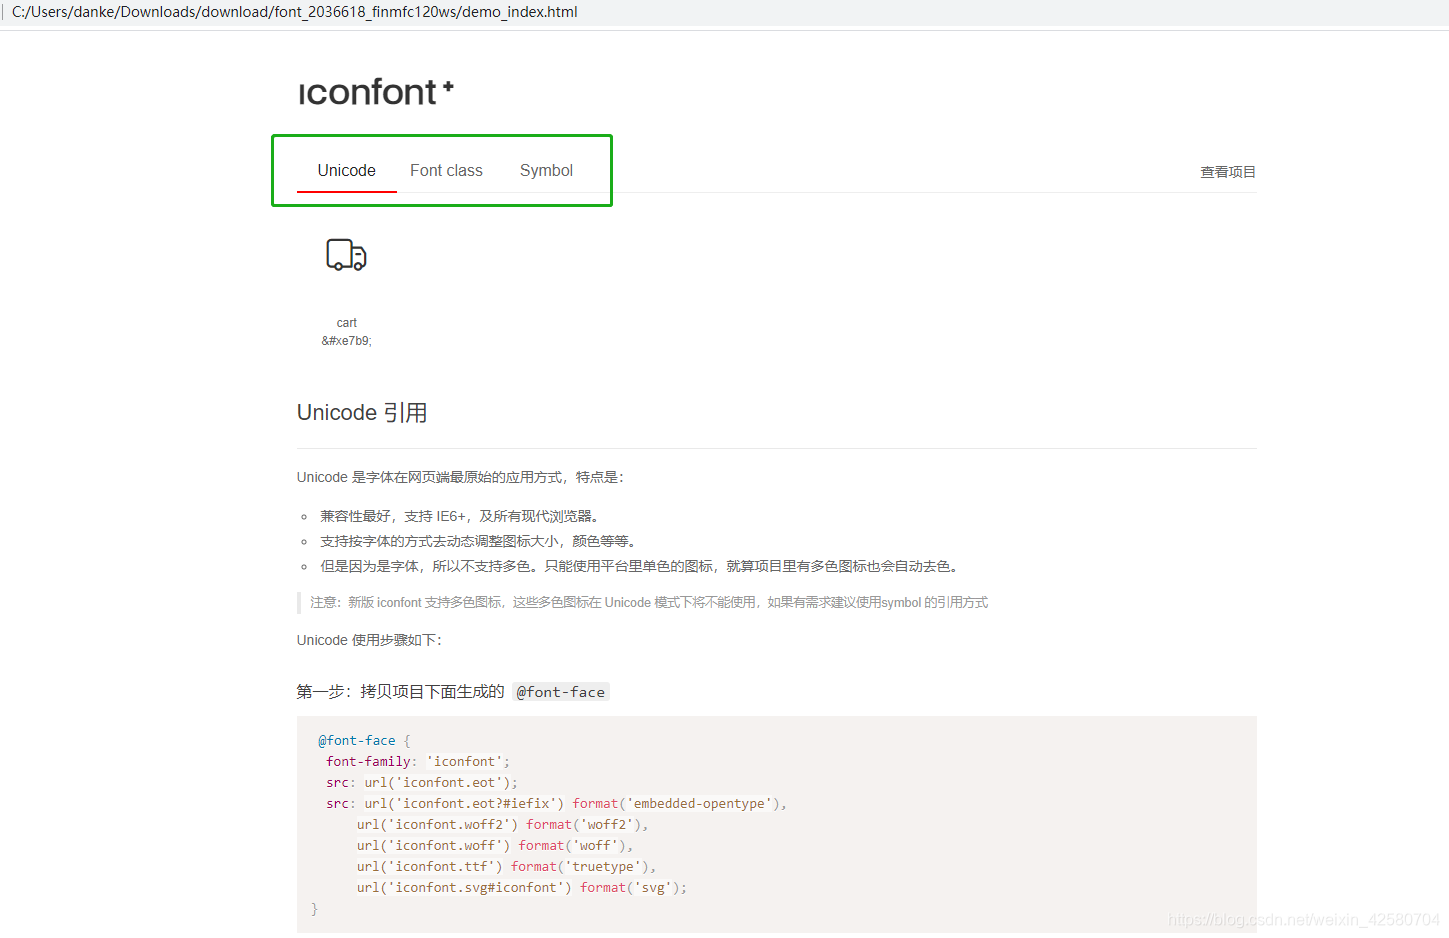This screenshot has height=938, width=1449.
Task: Click the font-family: 'iconfont' code line
Action: coord(418,762)
